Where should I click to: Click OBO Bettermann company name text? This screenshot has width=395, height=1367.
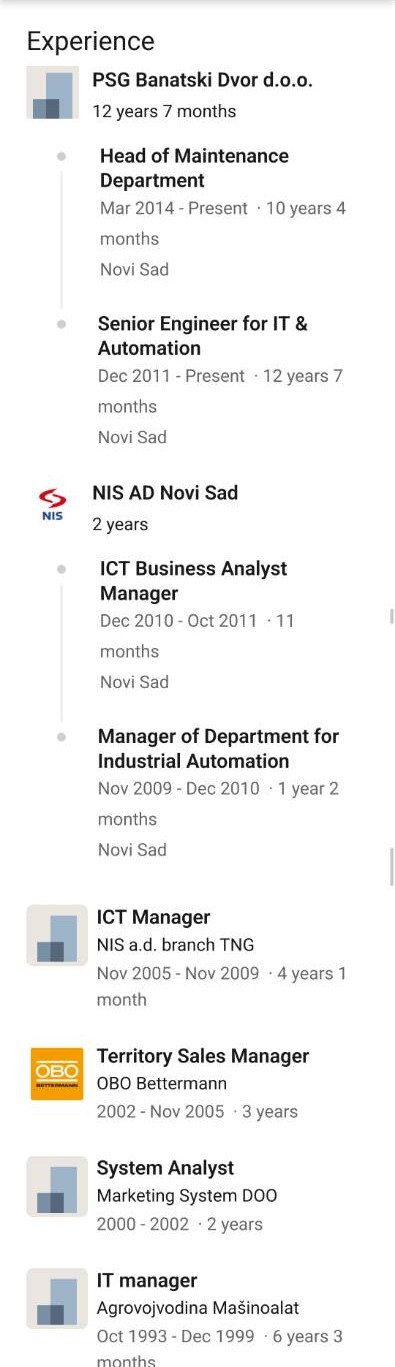click(162, 1083)
